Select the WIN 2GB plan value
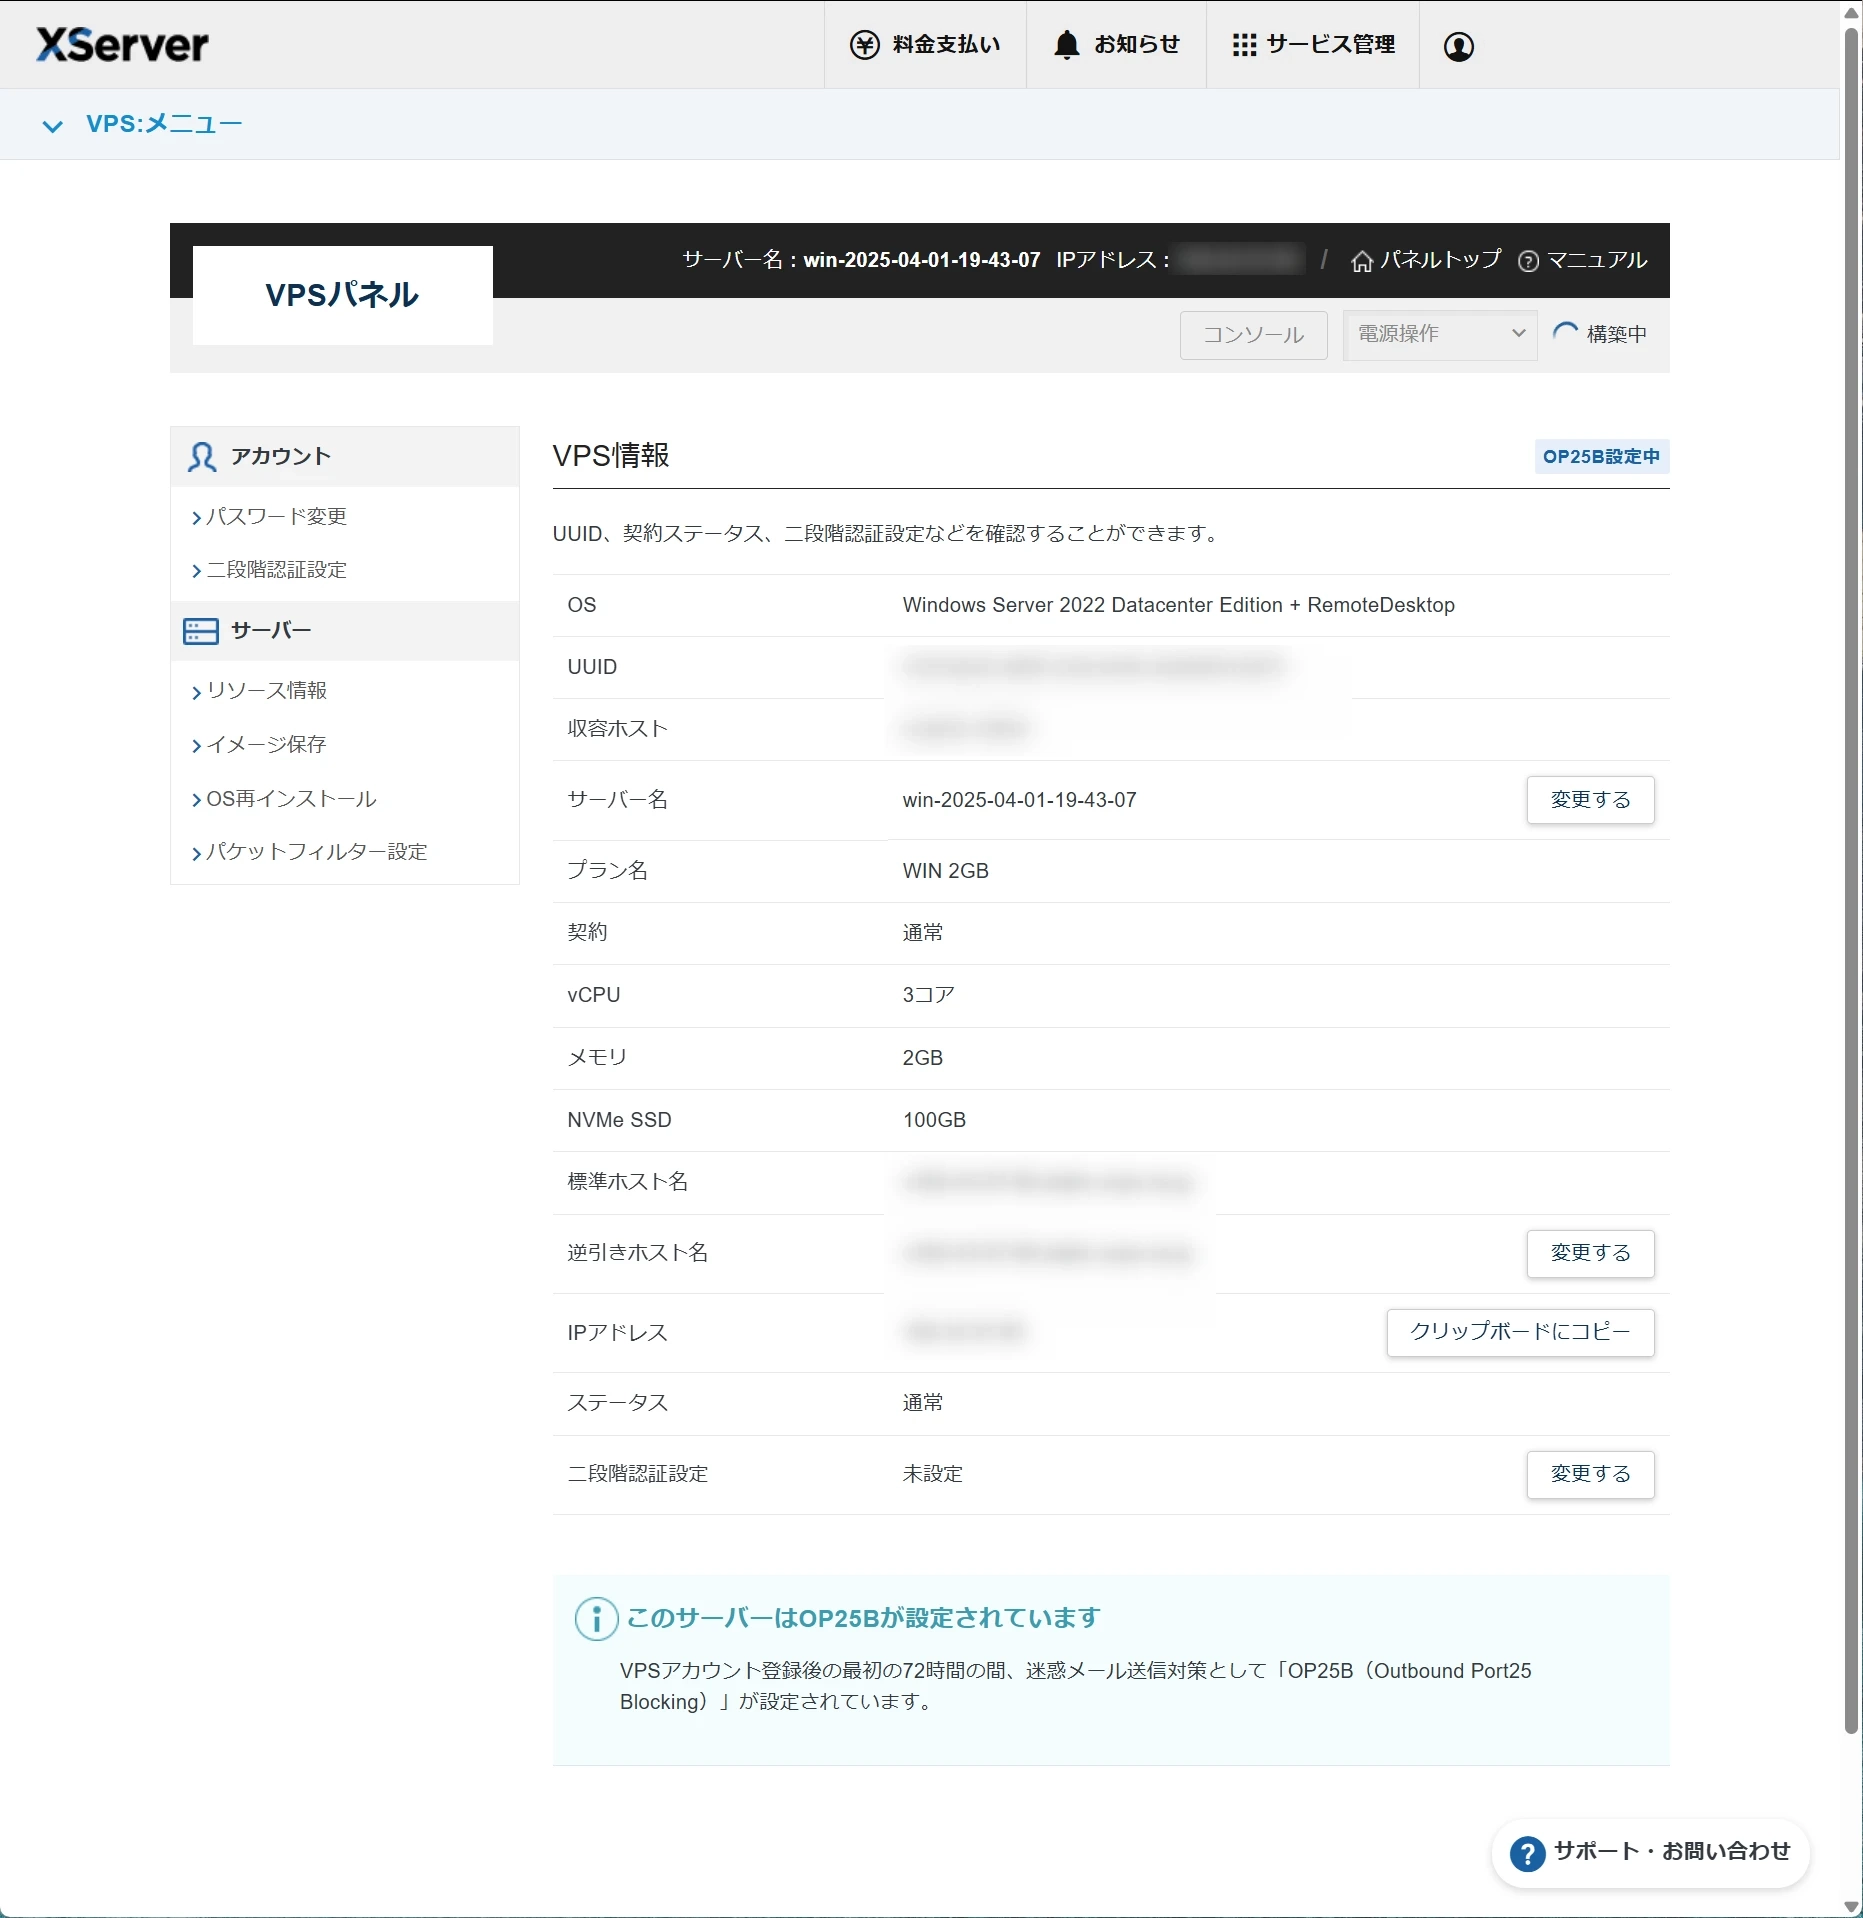This screenshot has height=1918, width=1863. [x=945, y=872]
